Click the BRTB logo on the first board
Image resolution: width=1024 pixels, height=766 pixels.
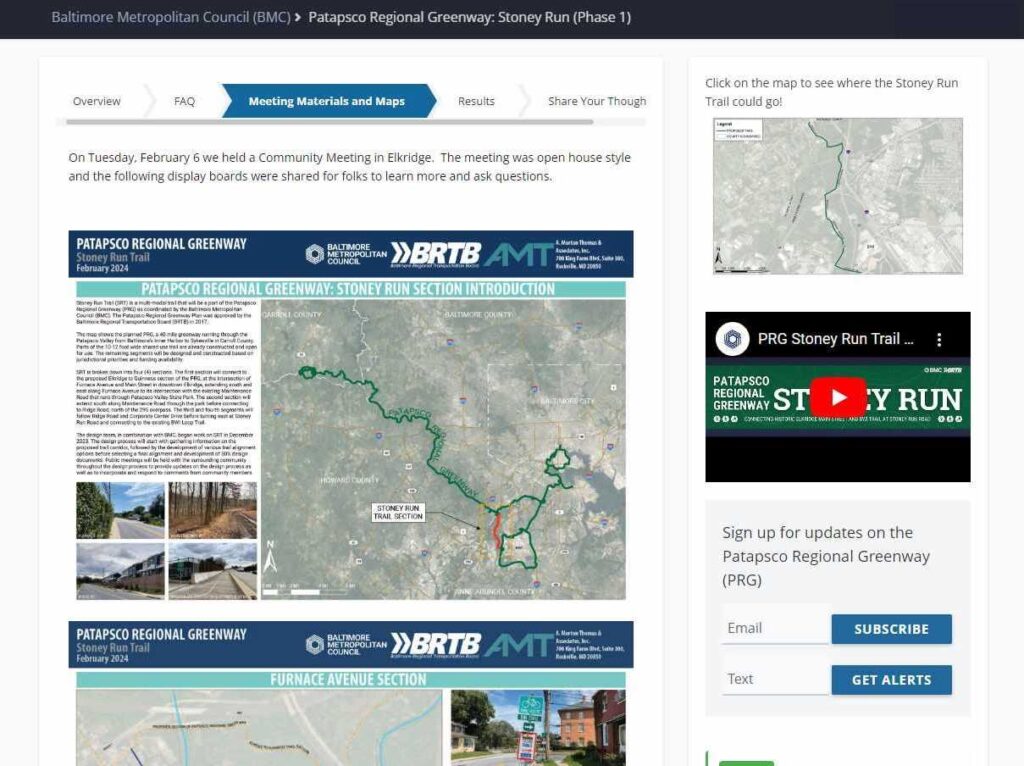(435, 254)
